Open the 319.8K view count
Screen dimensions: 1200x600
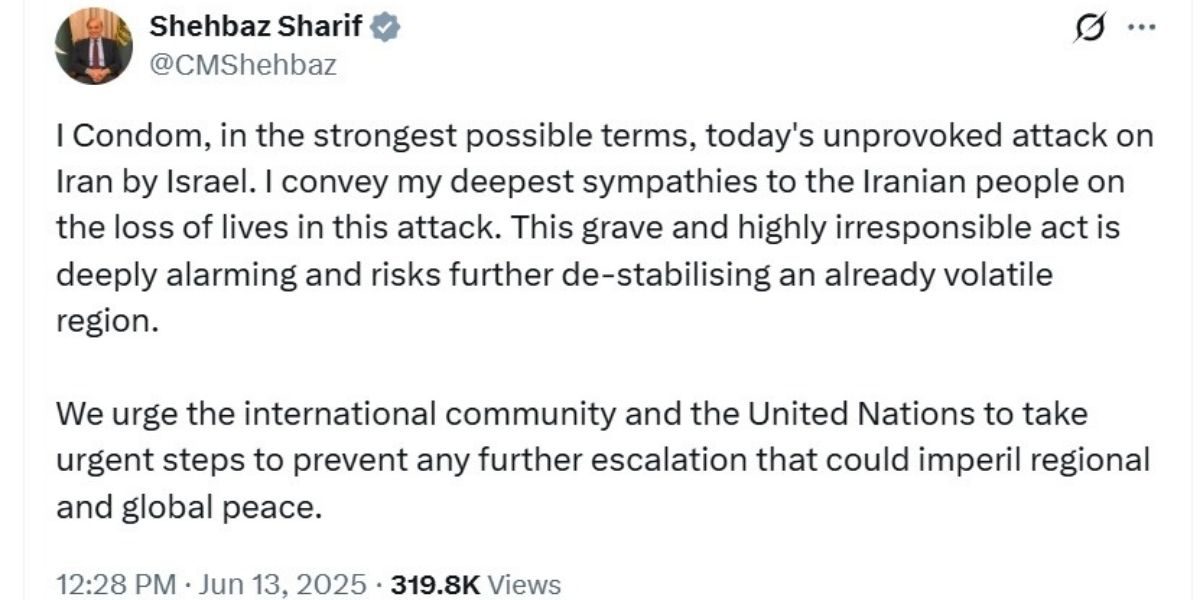coord(440,585)
